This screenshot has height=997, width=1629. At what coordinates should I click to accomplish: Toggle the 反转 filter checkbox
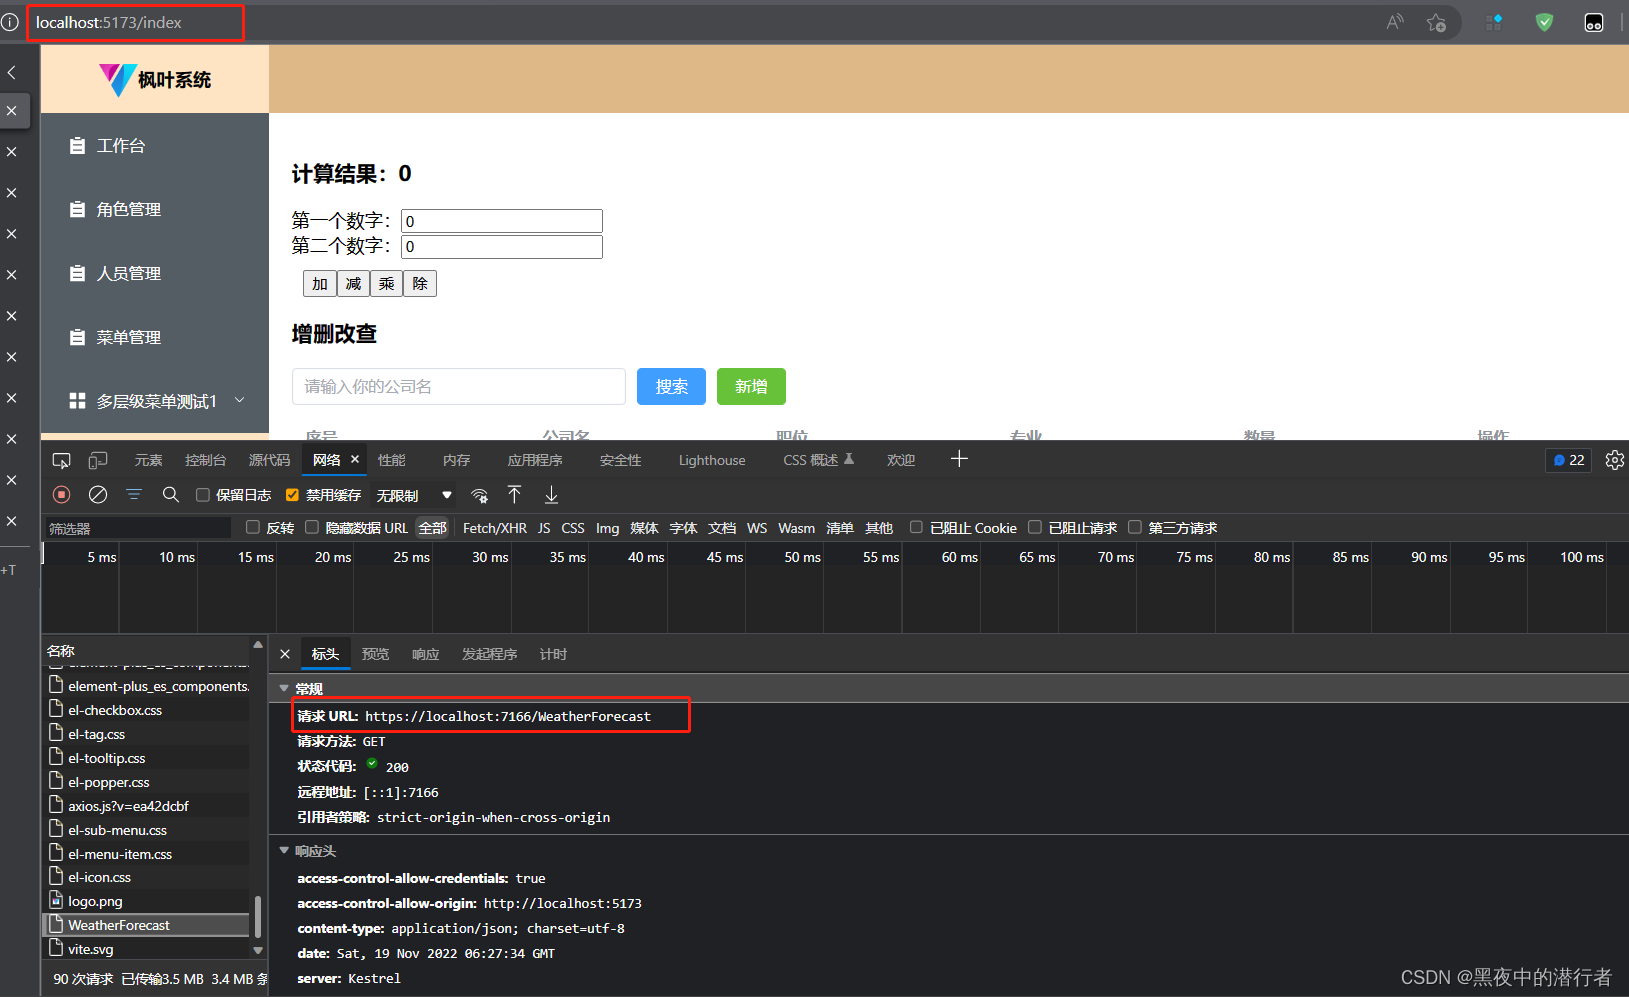tap(253, 528)
